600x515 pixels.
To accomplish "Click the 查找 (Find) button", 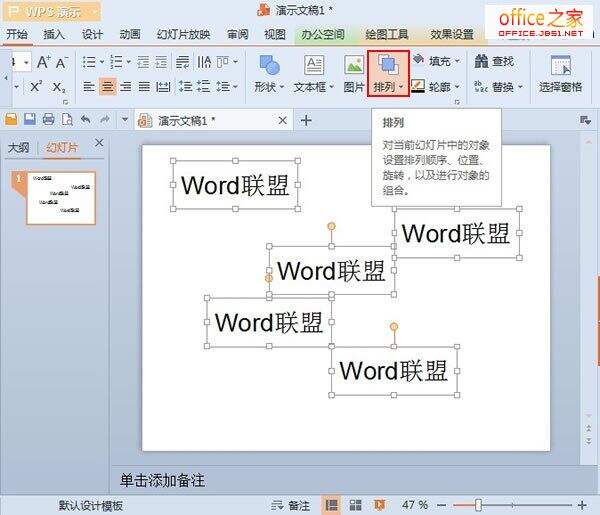I will click(x=494, y=61).
